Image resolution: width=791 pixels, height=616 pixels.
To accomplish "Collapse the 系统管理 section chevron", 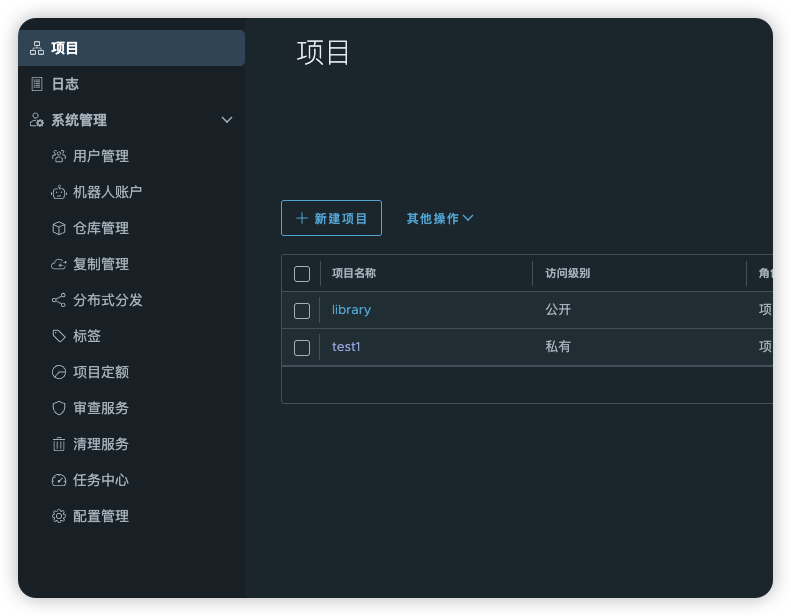I will click(227, 120).
